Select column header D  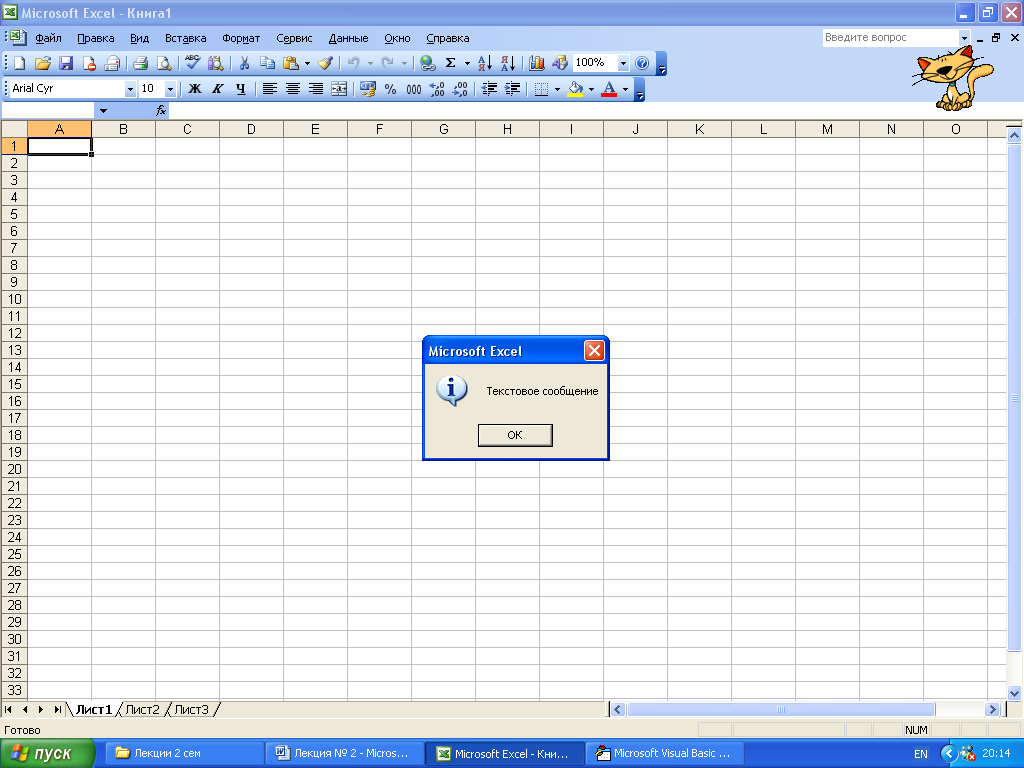(x=251, y=129)
